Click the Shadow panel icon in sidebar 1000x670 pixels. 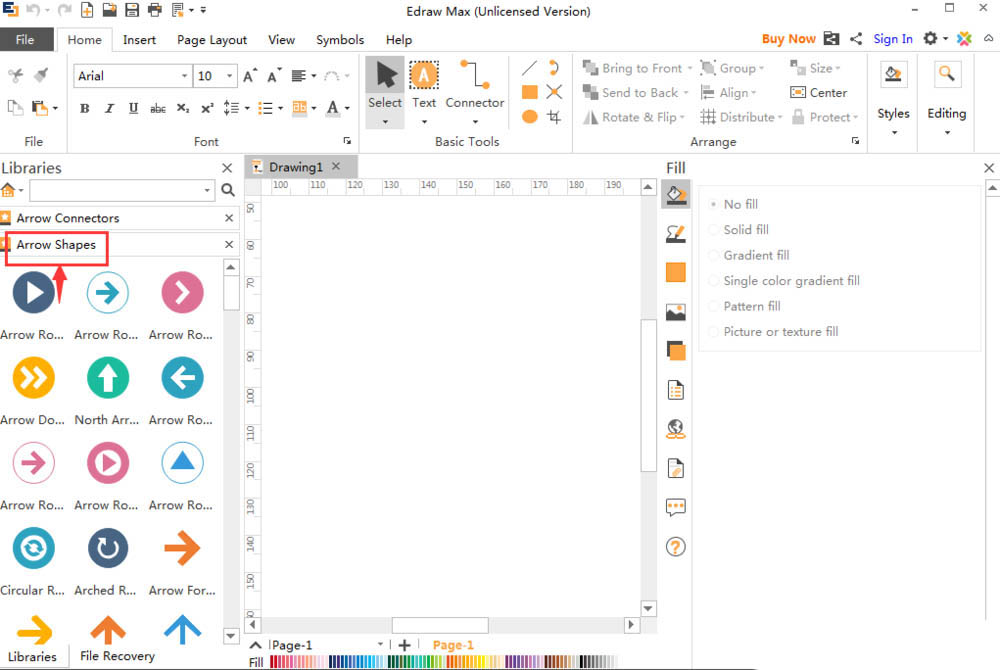676,350
